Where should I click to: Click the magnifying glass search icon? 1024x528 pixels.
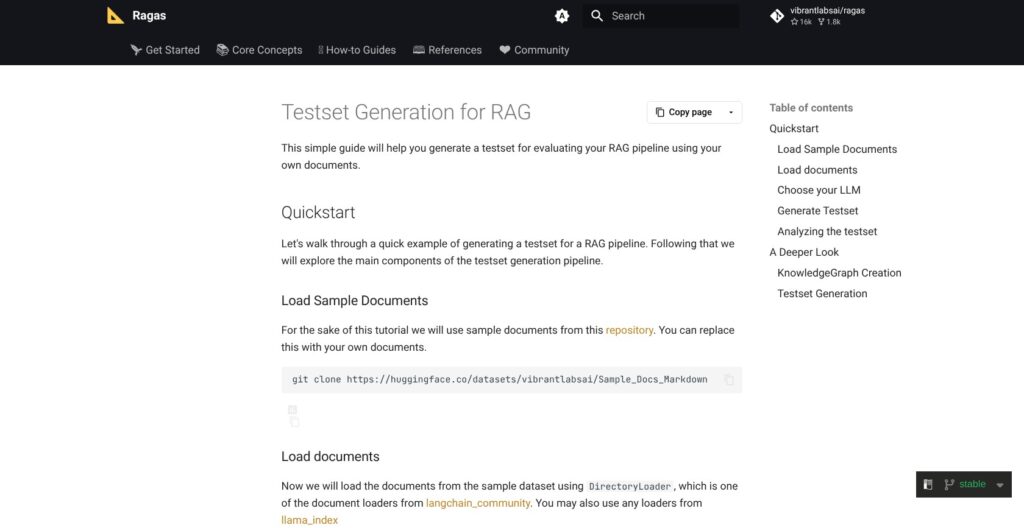click(596, 16)
